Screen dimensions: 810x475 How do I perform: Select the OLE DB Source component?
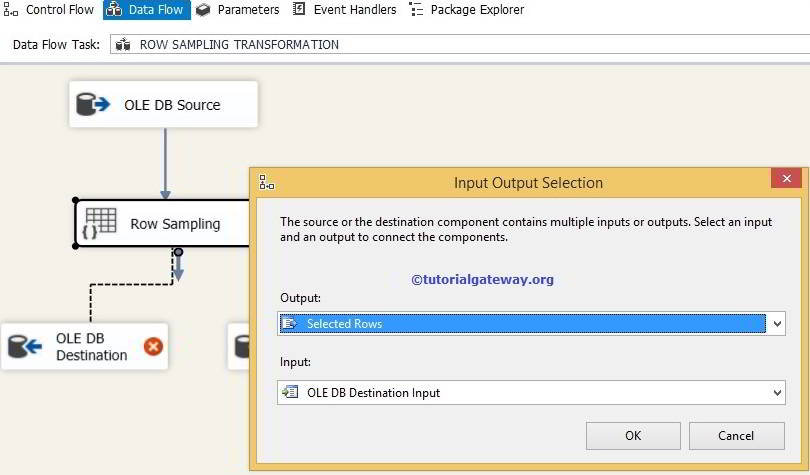(163, 104)
